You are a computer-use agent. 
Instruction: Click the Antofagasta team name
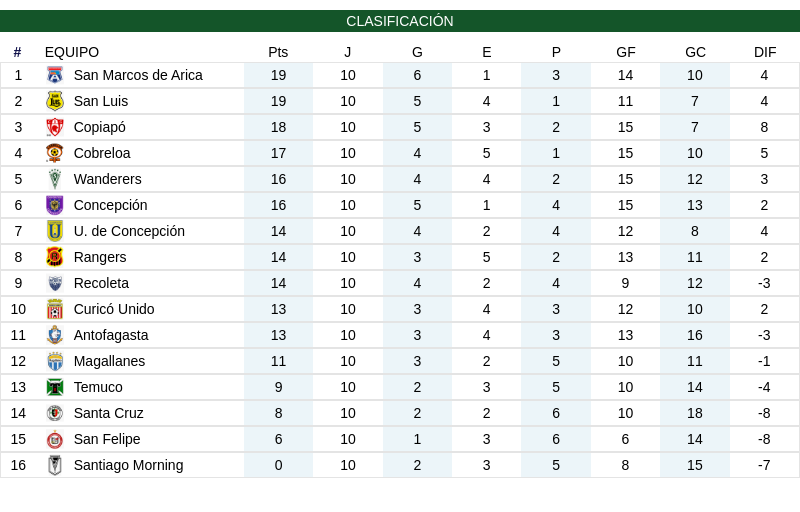point(111,335)
